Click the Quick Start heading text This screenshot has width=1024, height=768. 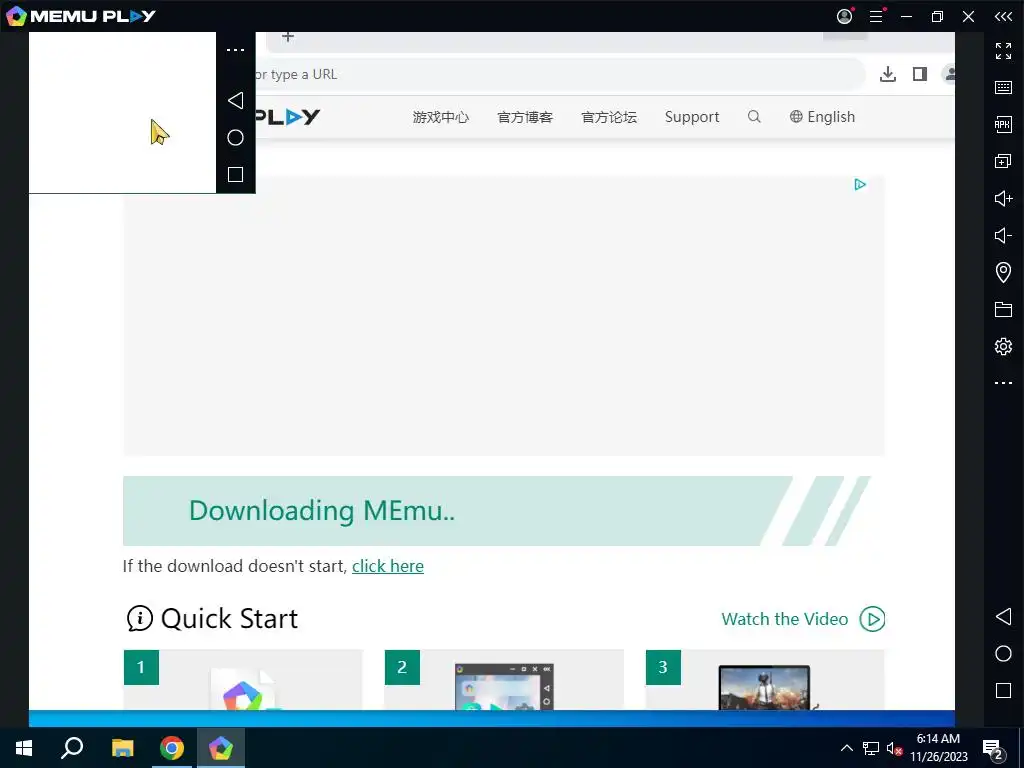tap(229, 618)
